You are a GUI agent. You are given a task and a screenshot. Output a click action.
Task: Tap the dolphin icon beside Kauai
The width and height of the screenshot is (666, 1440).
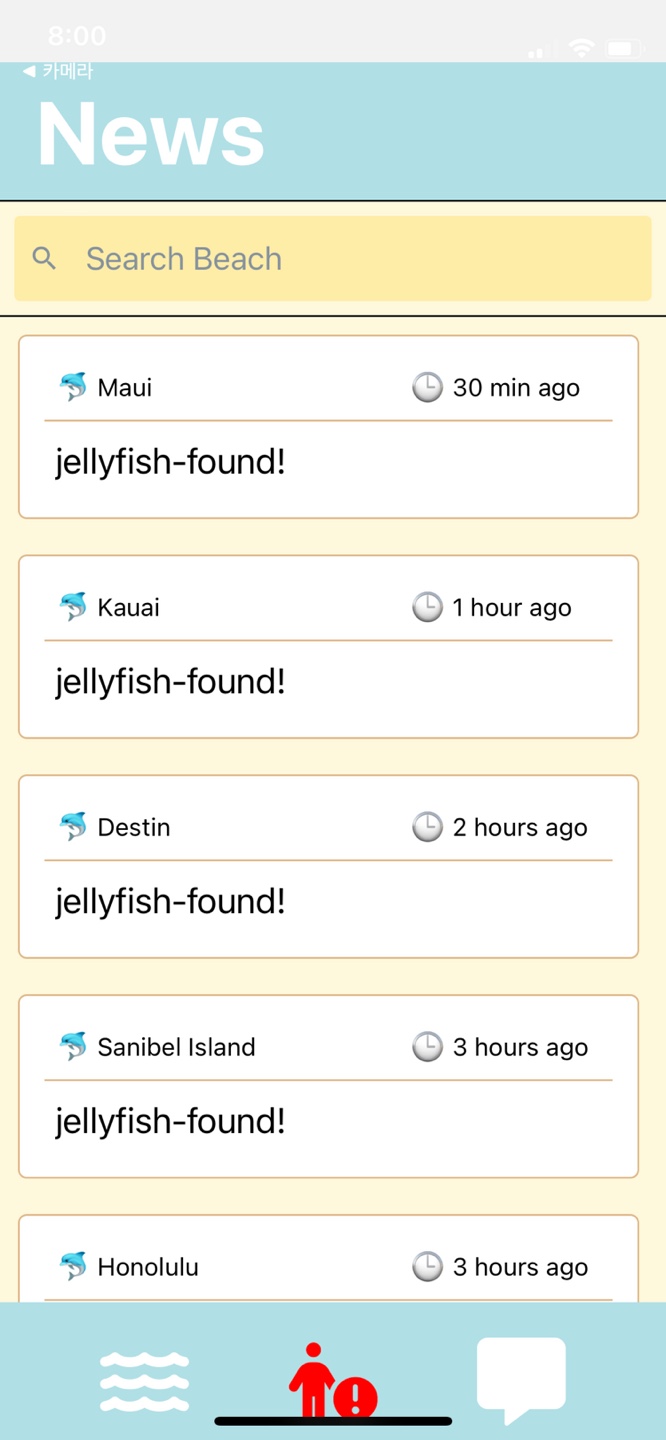(x=73, y=607)
